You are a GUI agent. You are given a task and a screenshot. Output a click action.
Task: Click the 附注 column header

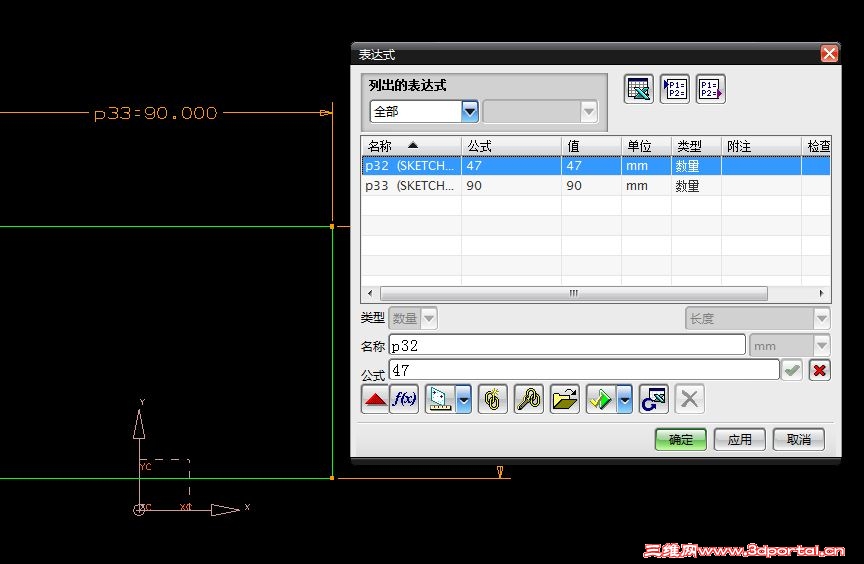click(762, 146)
